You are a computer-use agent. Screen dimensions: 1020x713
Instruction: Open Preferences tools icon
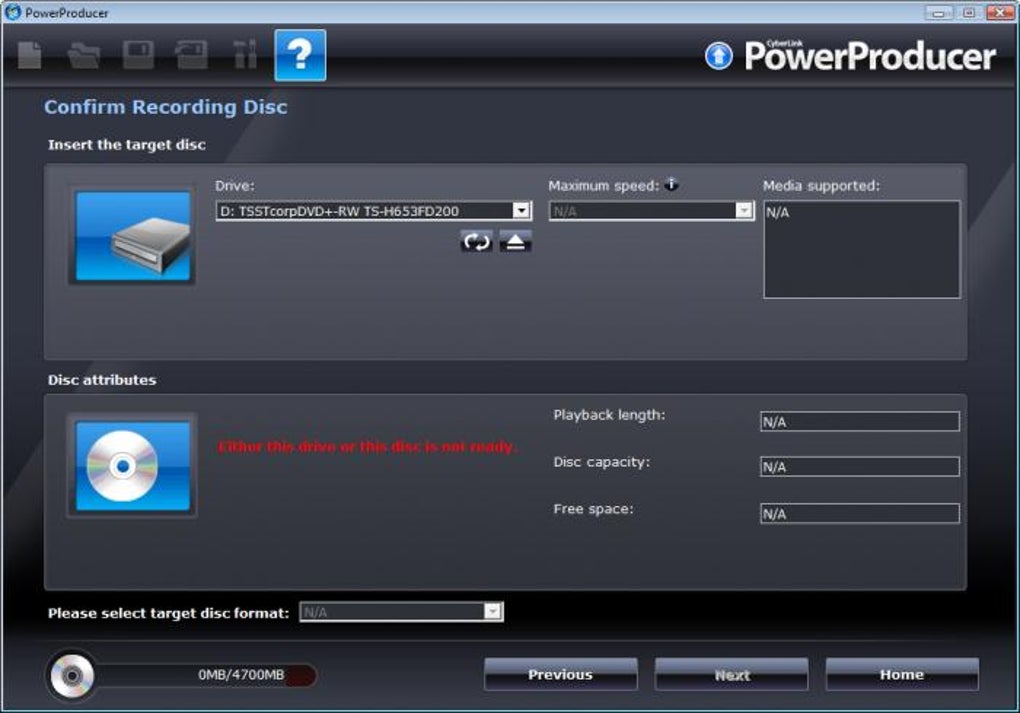pos(245,54)
